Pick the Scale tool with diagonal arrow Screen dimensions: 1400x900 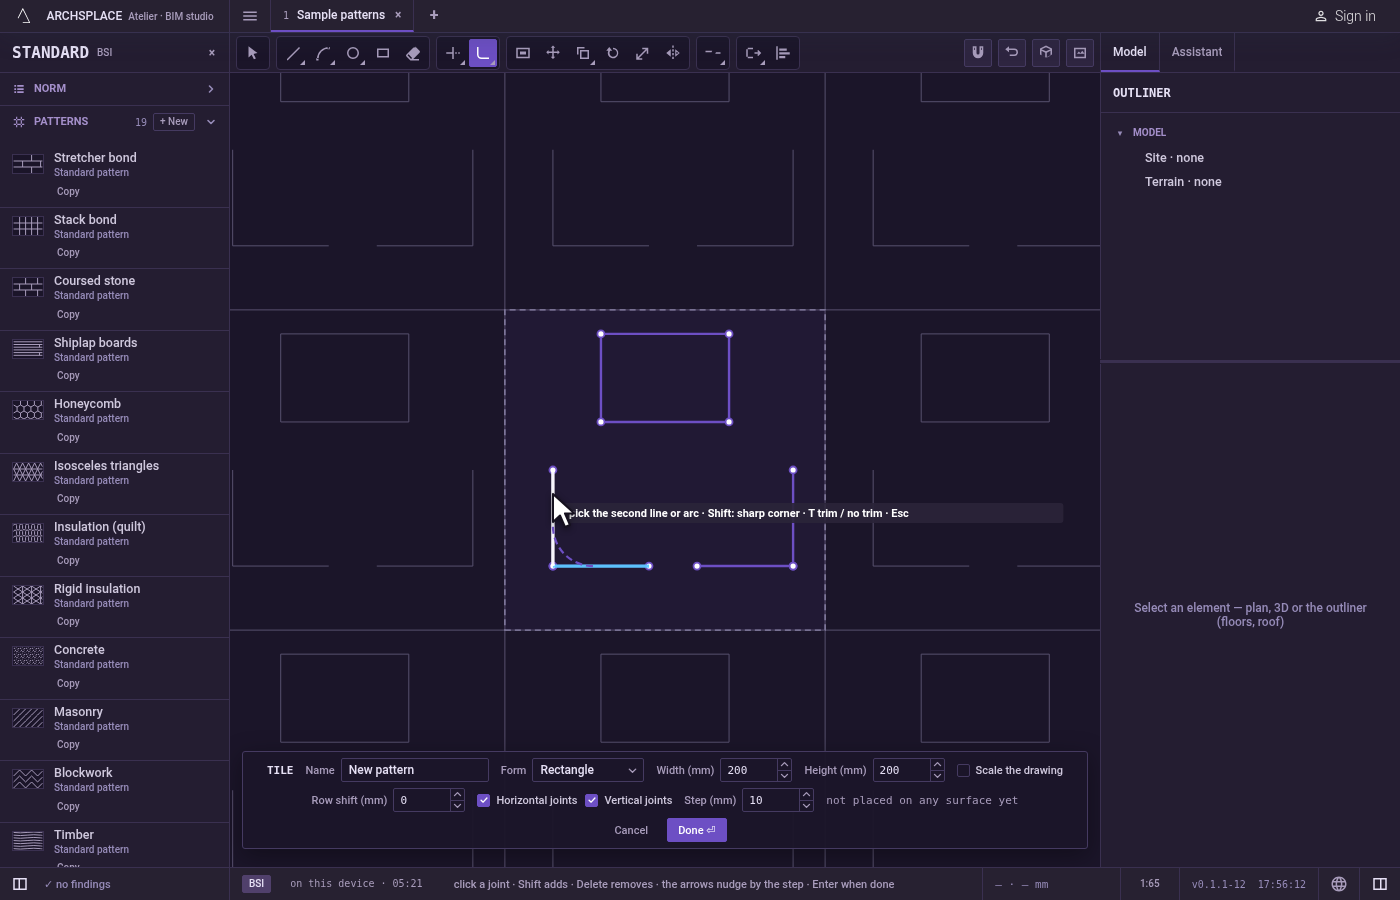[643, 53]
